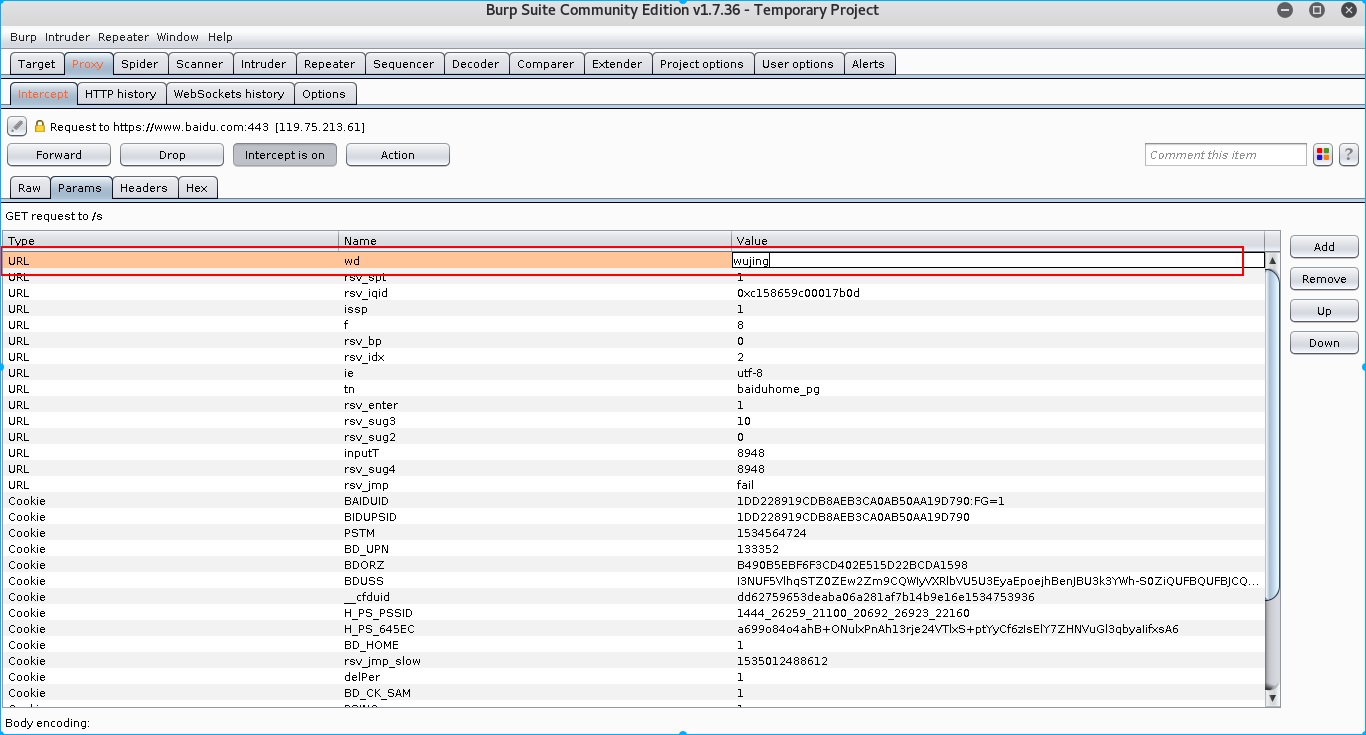1366x735 pixels.
Task: Select the __cfduid cookie name
Action: (367, 597)
